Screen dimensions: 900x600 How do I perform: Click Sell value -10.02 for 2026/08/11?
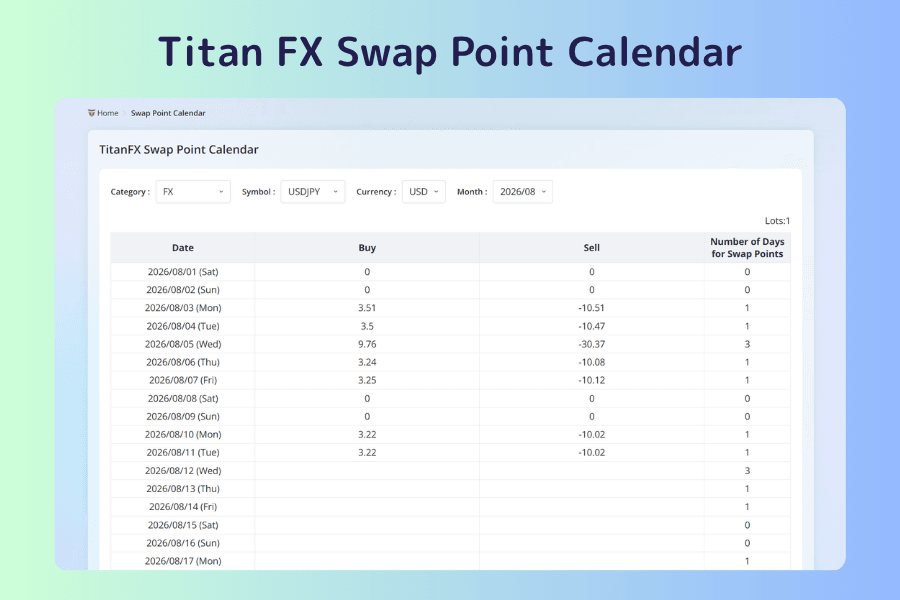(x=592, y=452)
